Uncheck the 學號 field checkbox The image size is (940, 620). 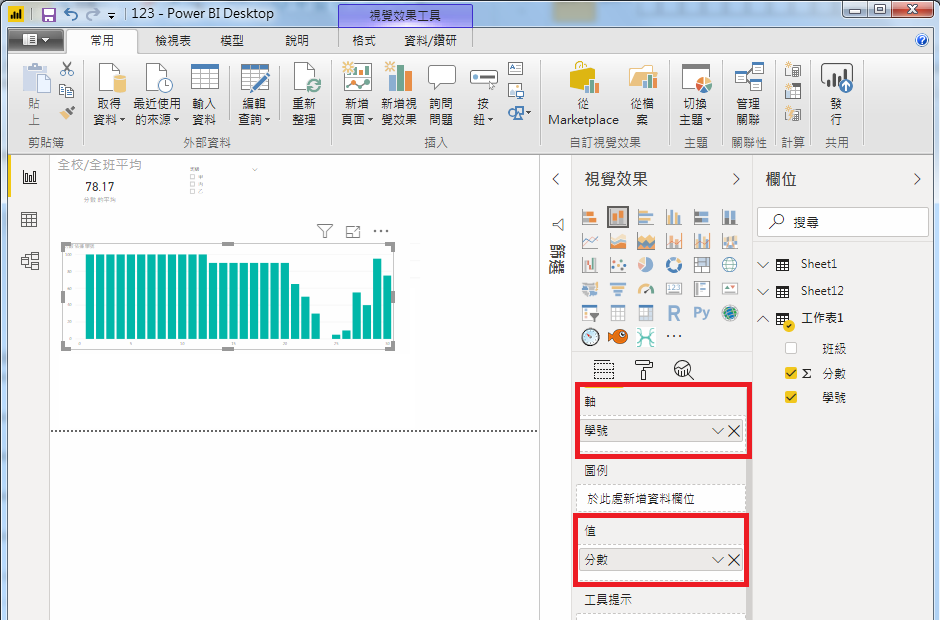click(791, 397)
